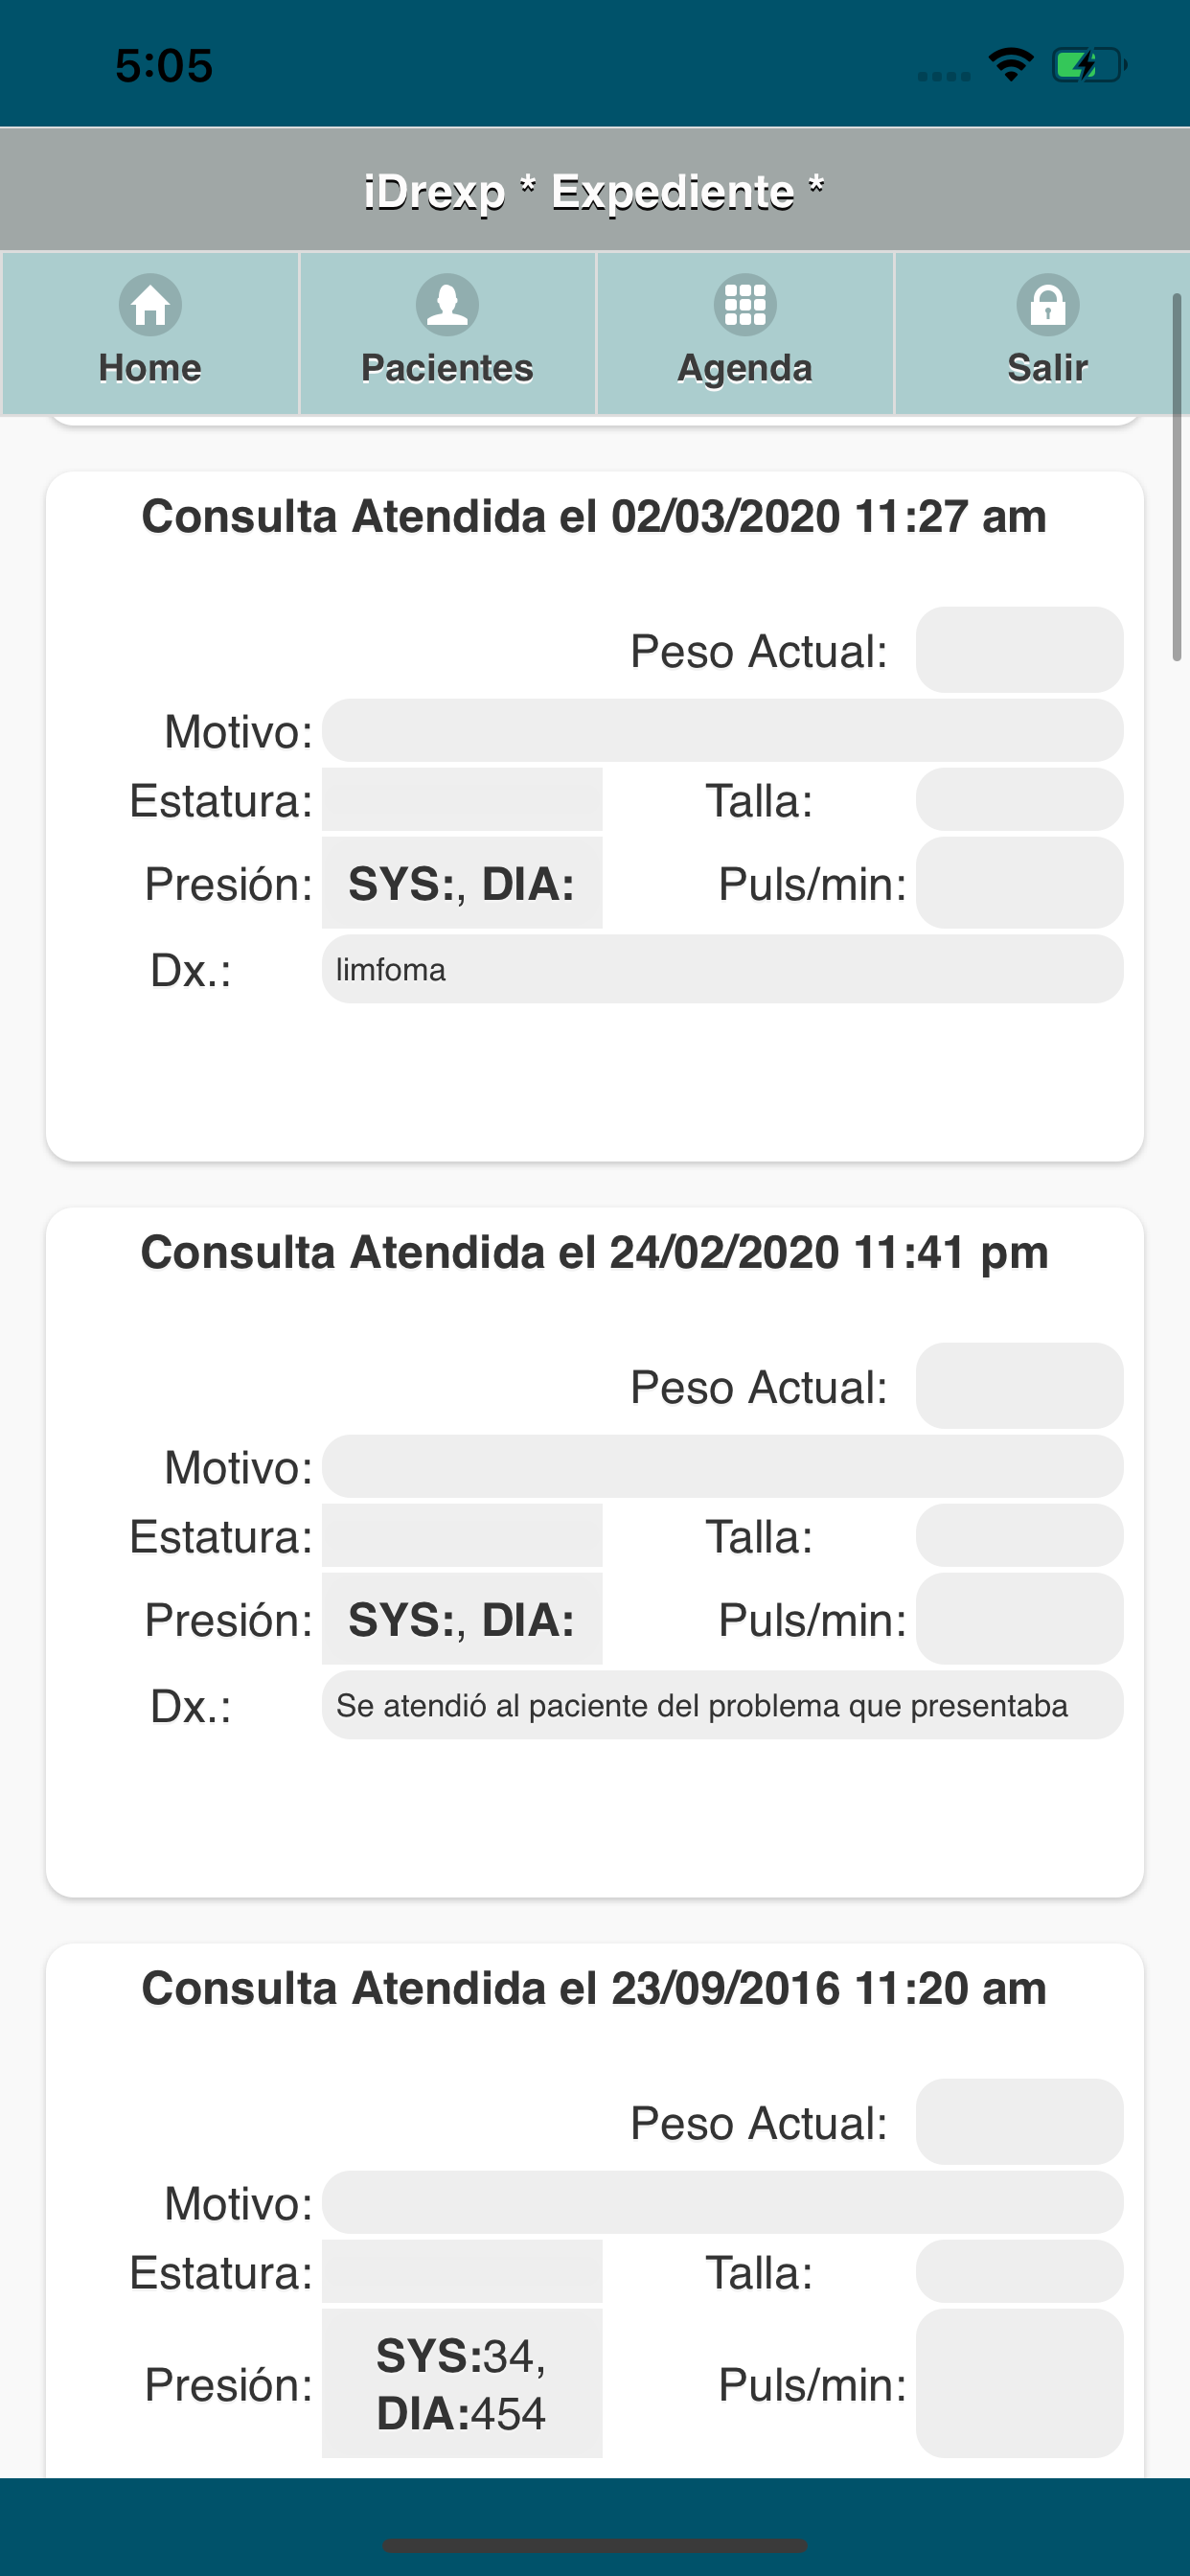Screen dimensions: 1190x2576
Task: Focus Peso Actual field for 02/03/2020 consult
Action: 1019,650
